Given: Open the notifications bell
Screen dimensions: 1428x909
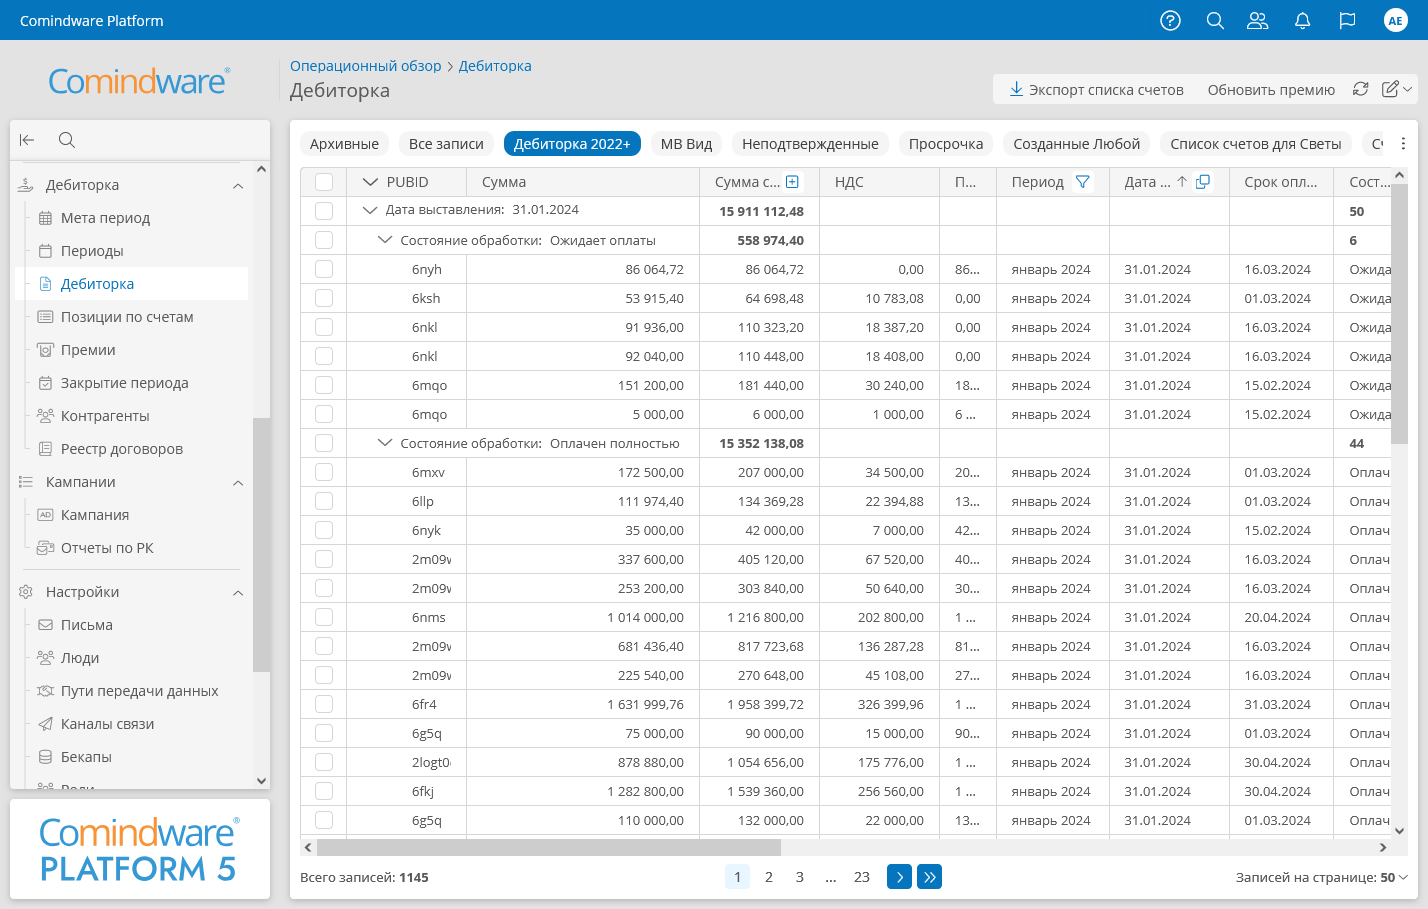Looking at the screenshot, I should coord(1302,20).
